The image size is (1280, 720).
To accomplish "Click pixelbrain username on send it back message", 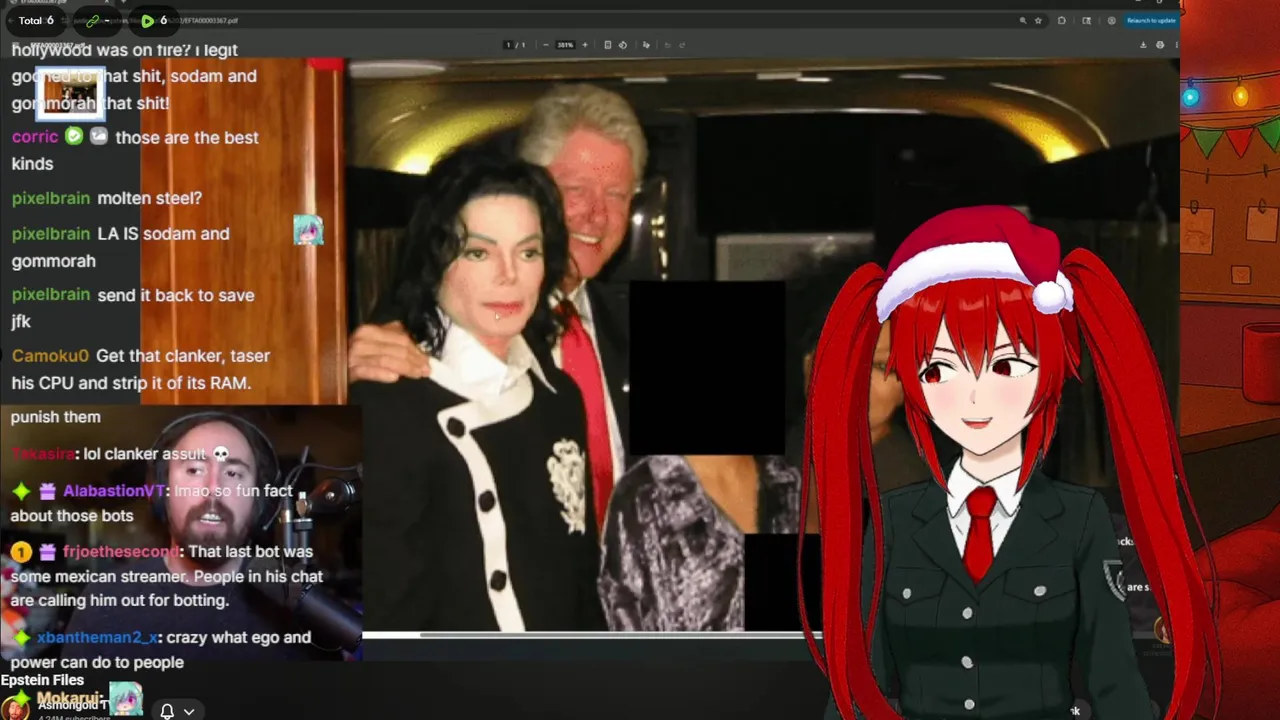I will [51, 295].
